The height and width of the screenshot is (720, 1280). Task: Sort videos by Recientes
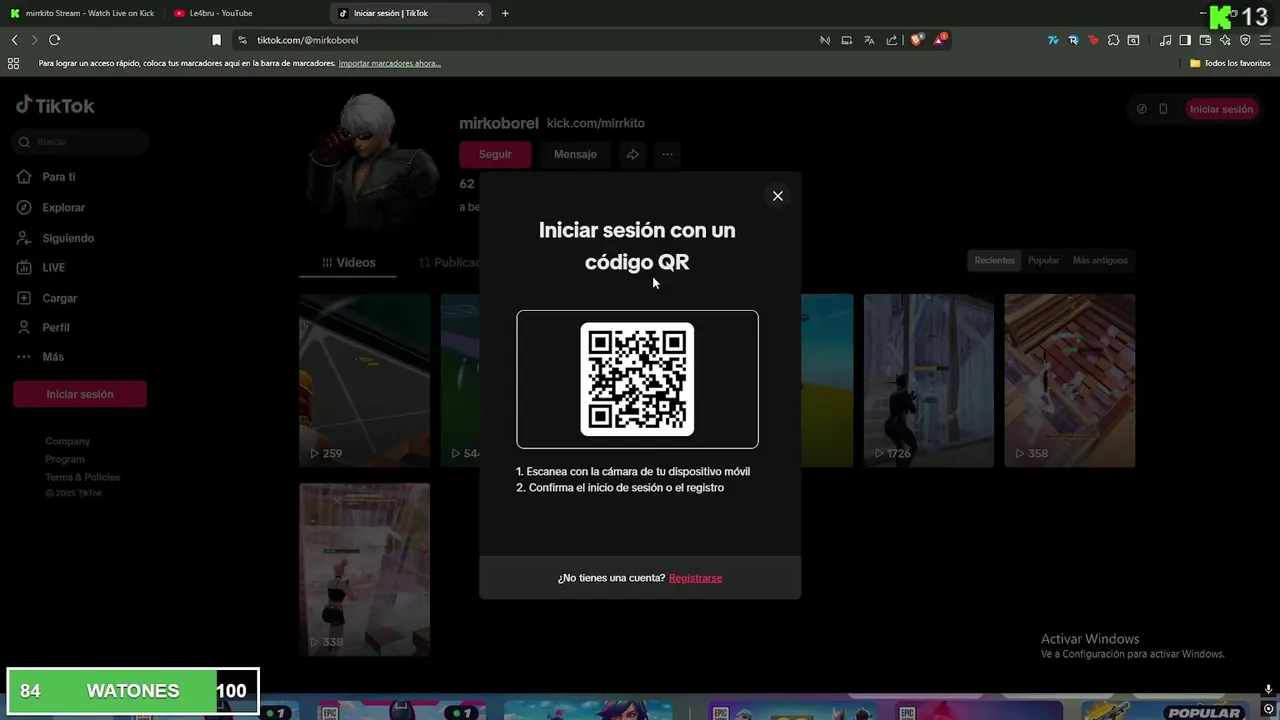(994, 260)
